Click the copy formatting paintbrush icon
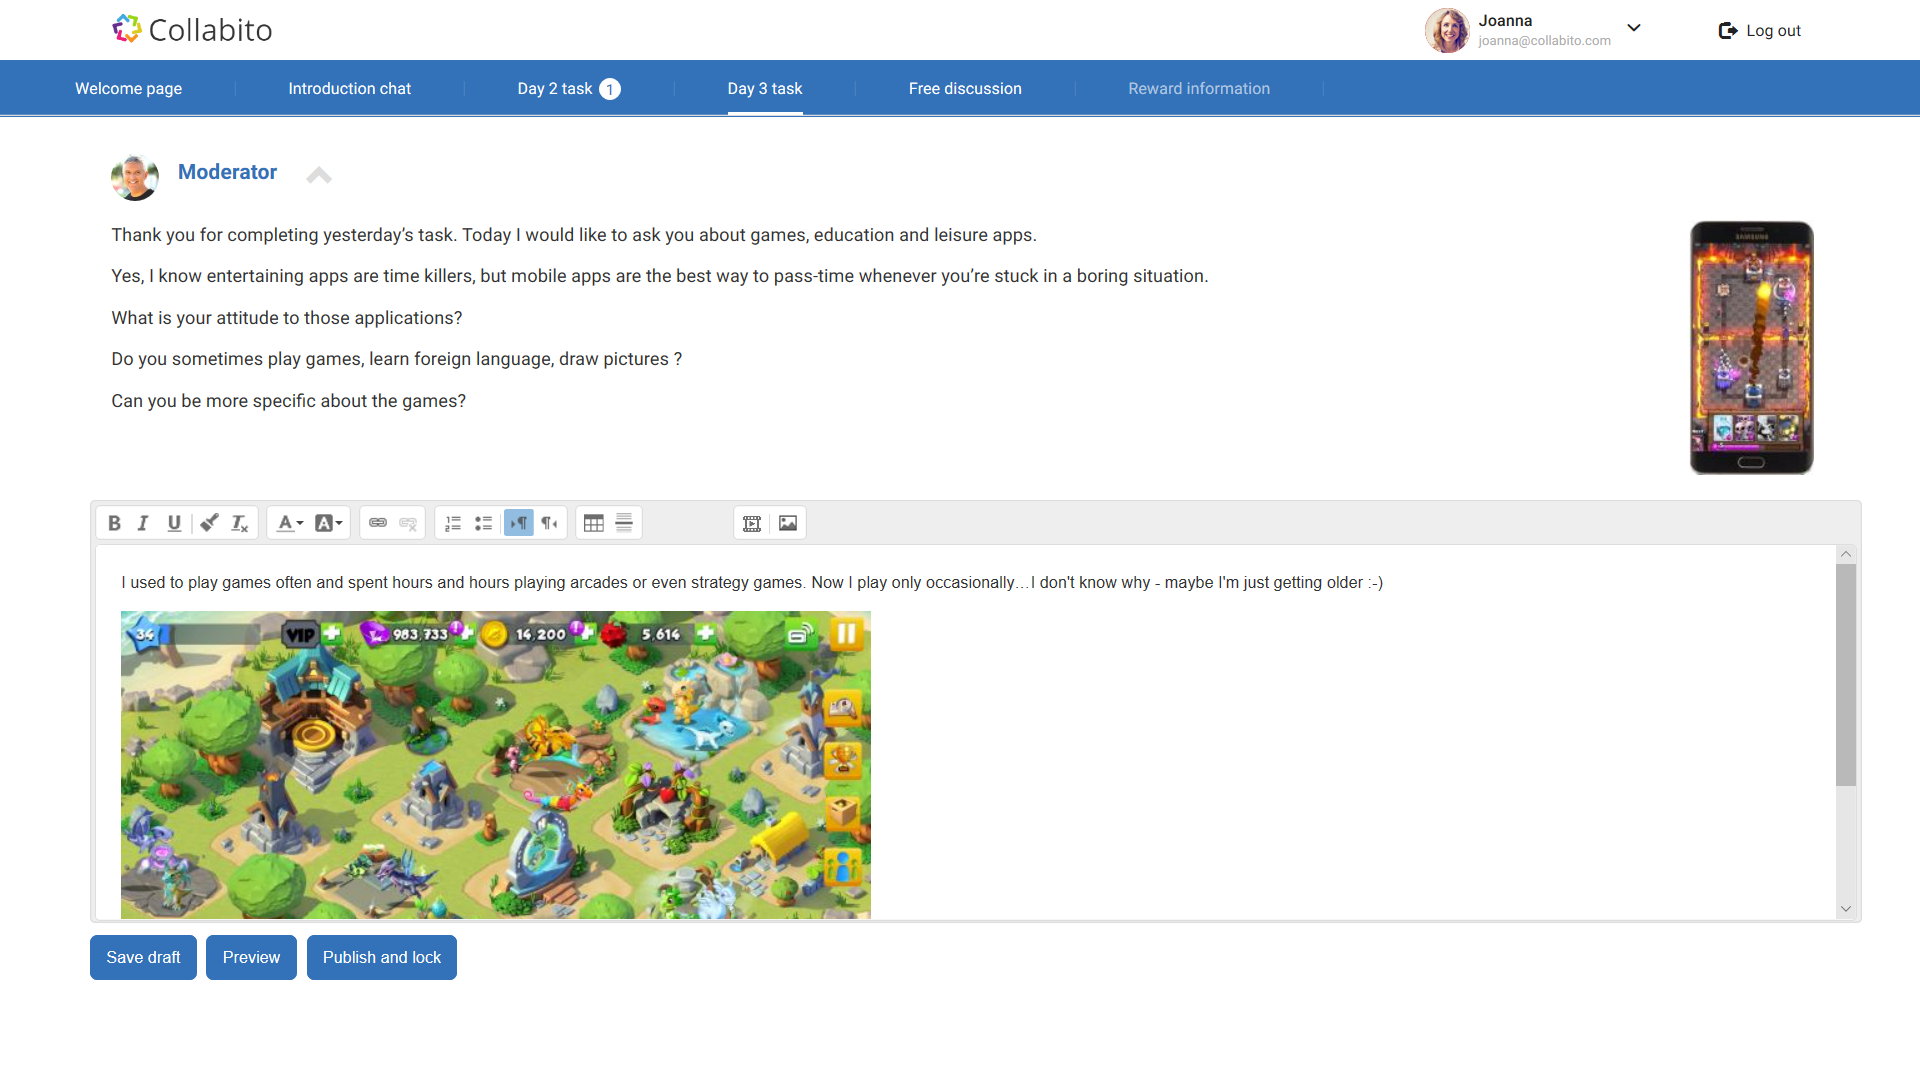1920x1080 pixels. [209, 523]
